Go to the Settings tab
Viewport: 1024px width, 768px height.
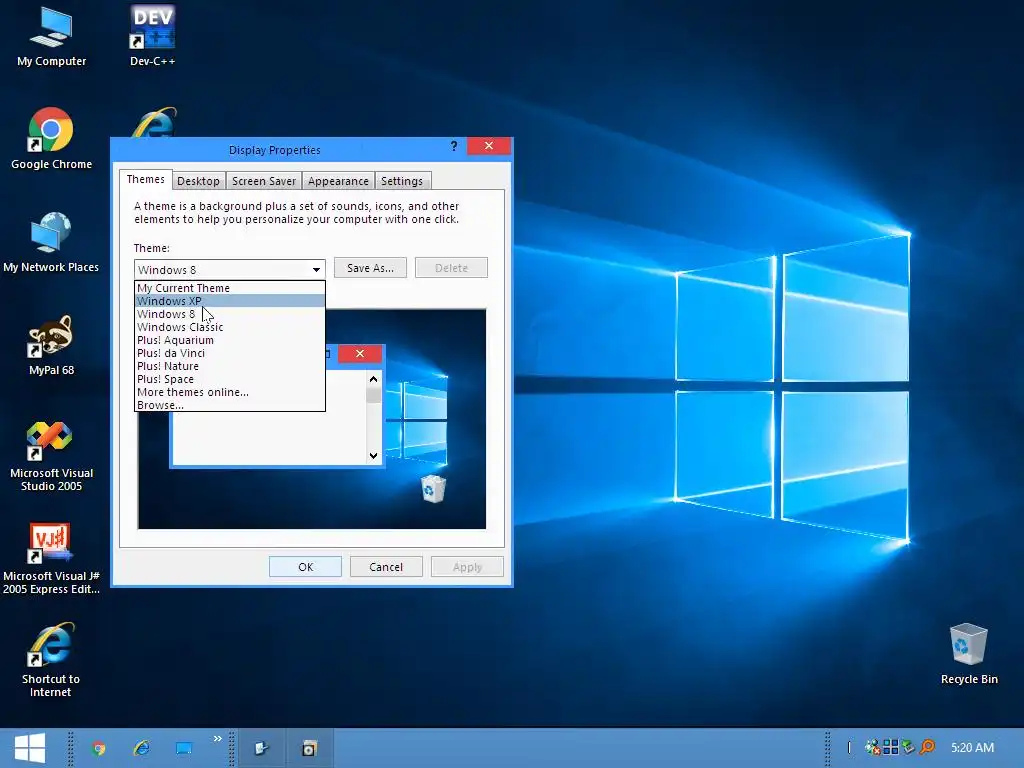402,182
